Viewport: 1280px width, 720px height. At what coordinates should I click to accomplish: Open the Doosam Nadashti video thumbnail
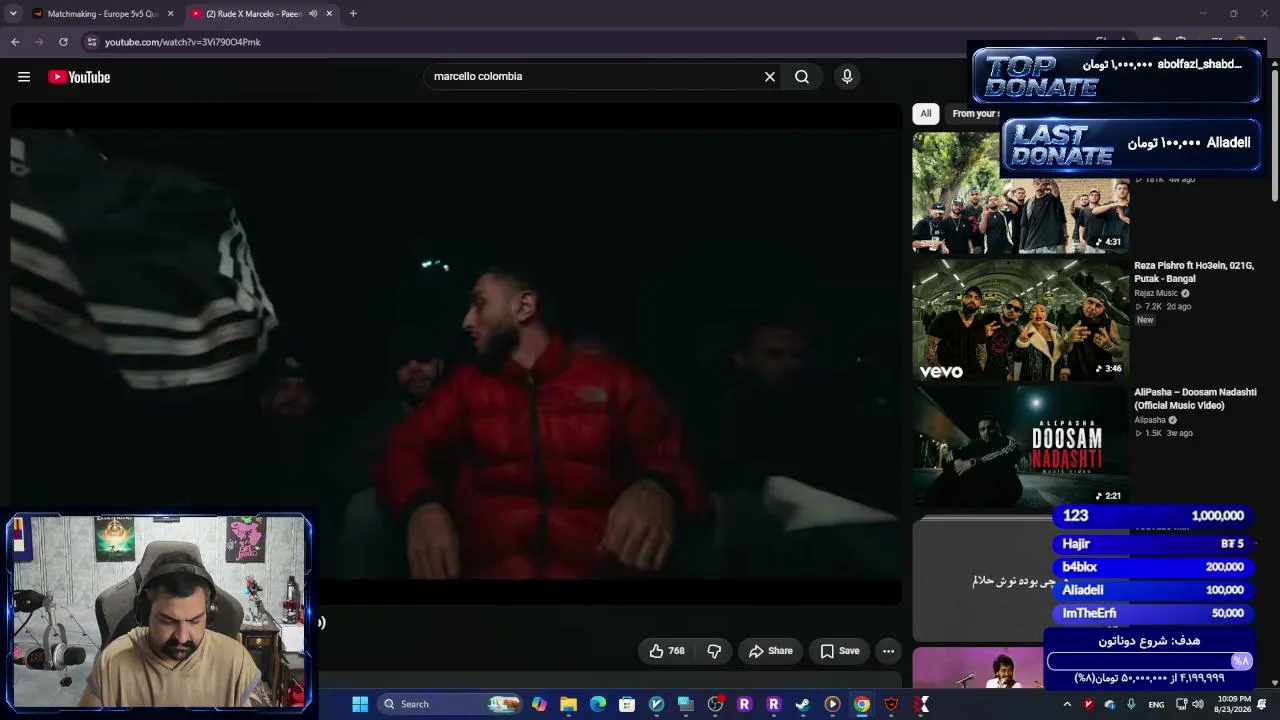coord(1020,447)
